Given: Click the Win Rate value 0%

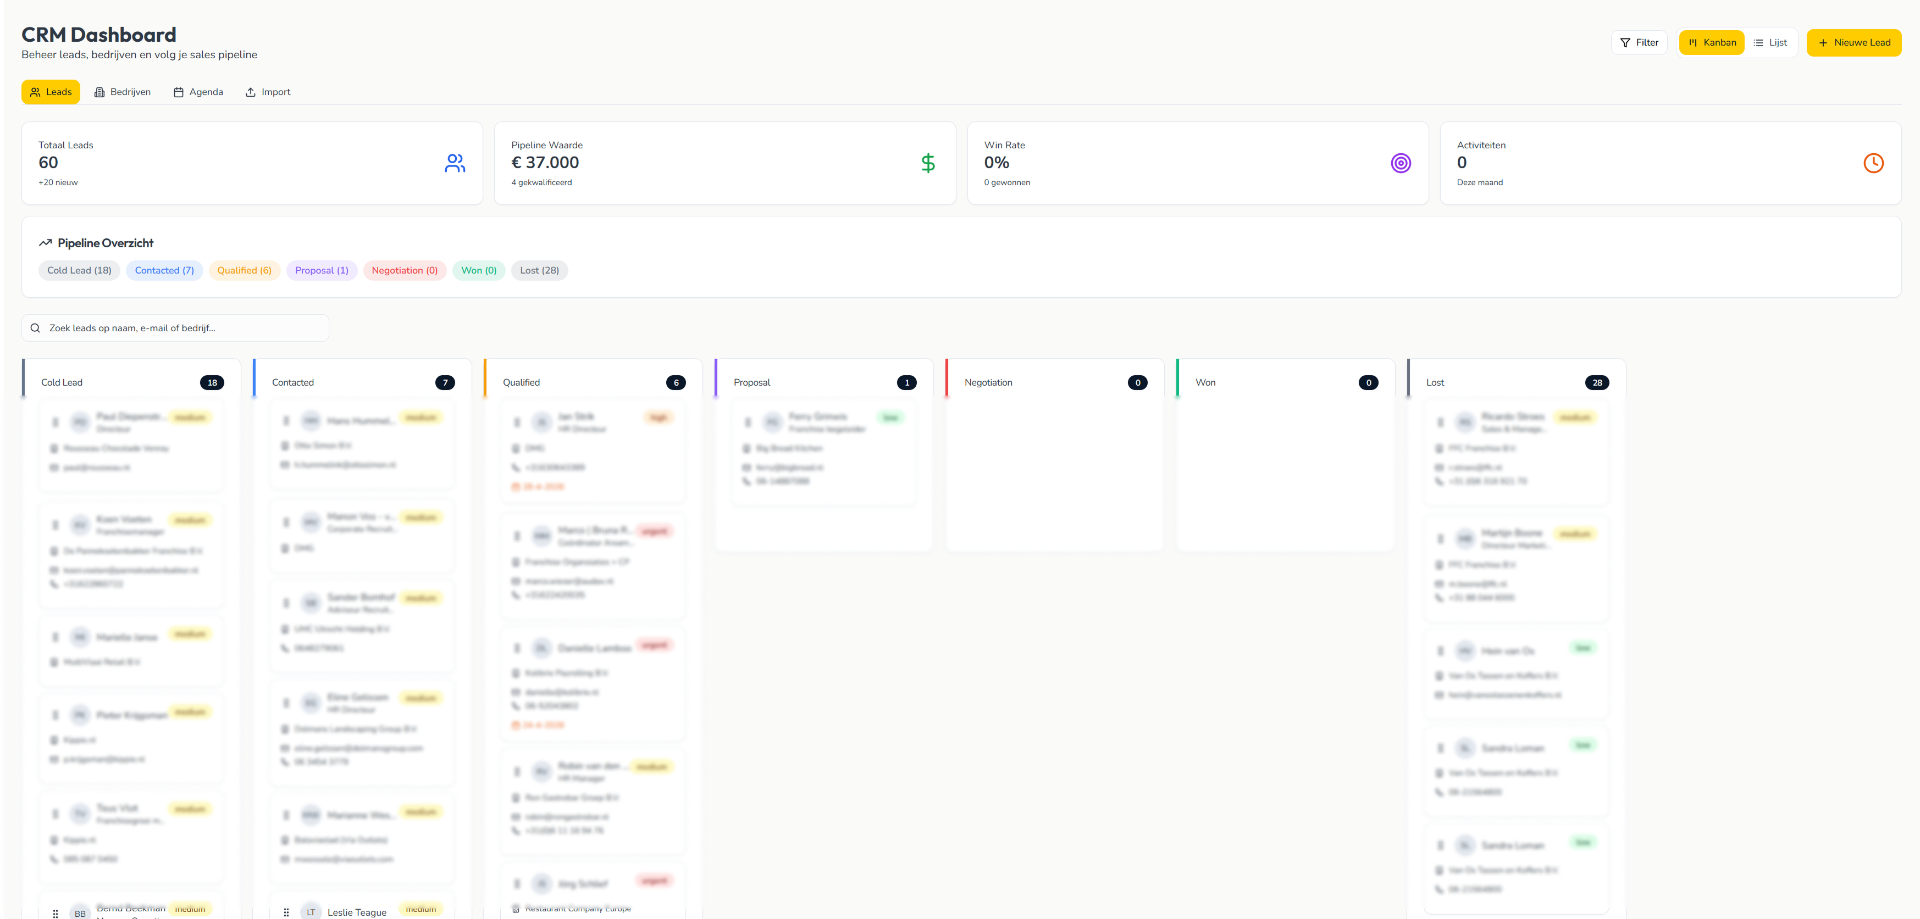Looking at the screenshot, I should click(996, 163).
